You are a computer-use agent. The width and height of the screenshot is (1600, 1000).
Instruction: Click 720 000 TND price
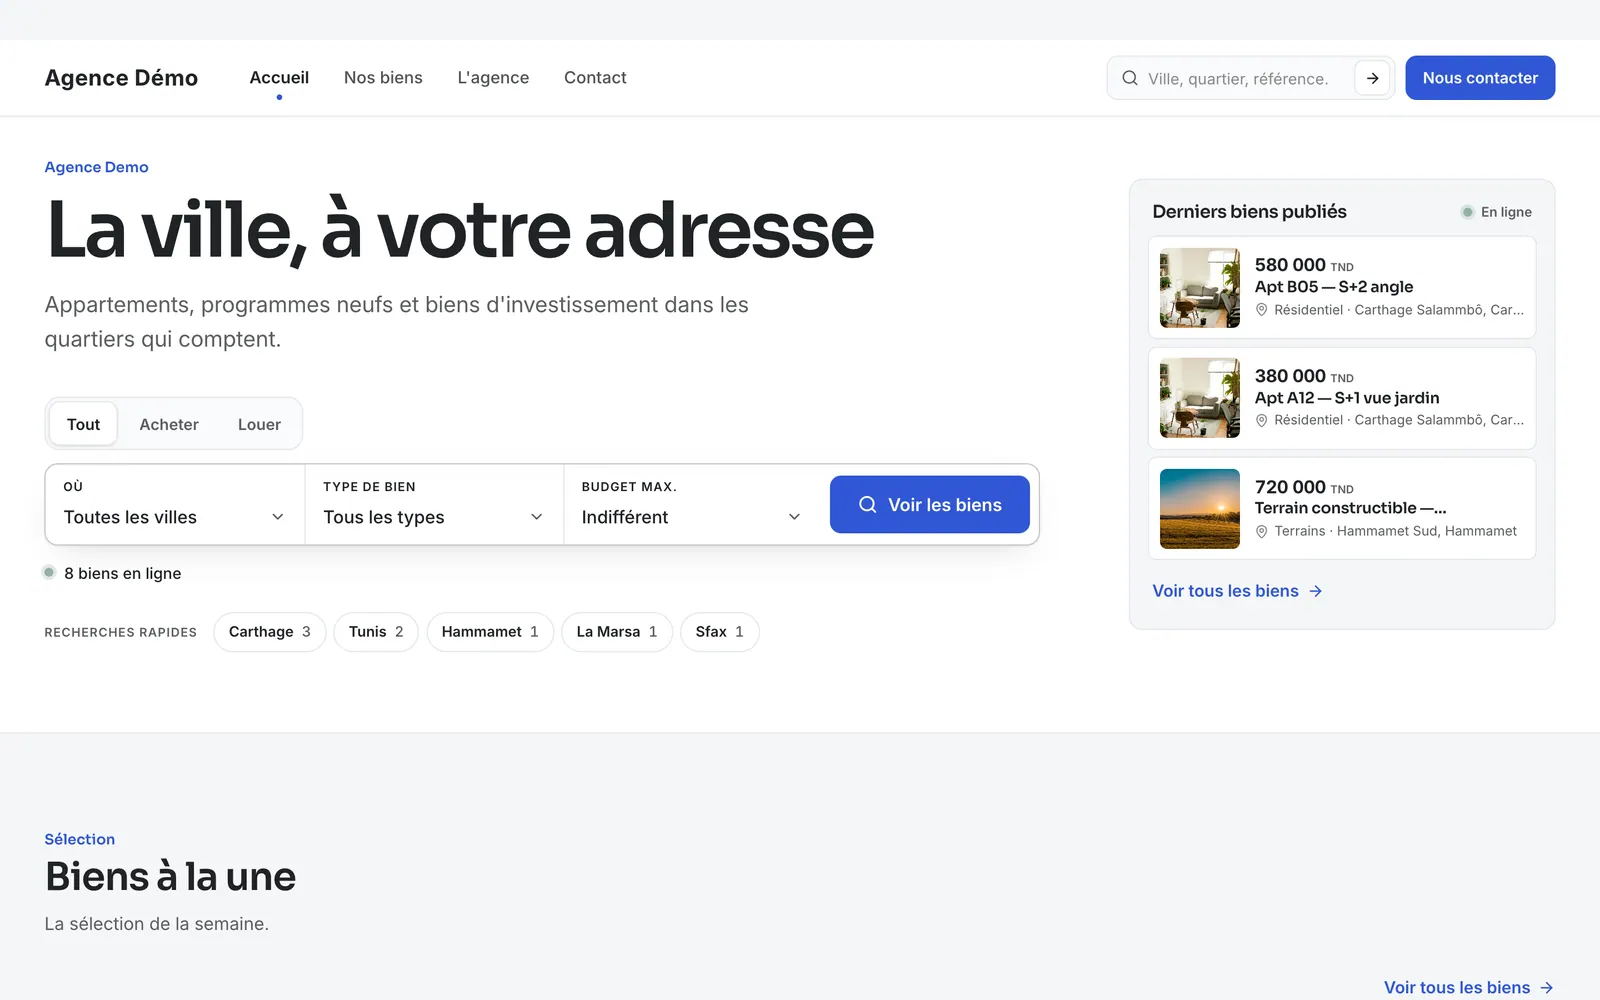[1304, 487]
